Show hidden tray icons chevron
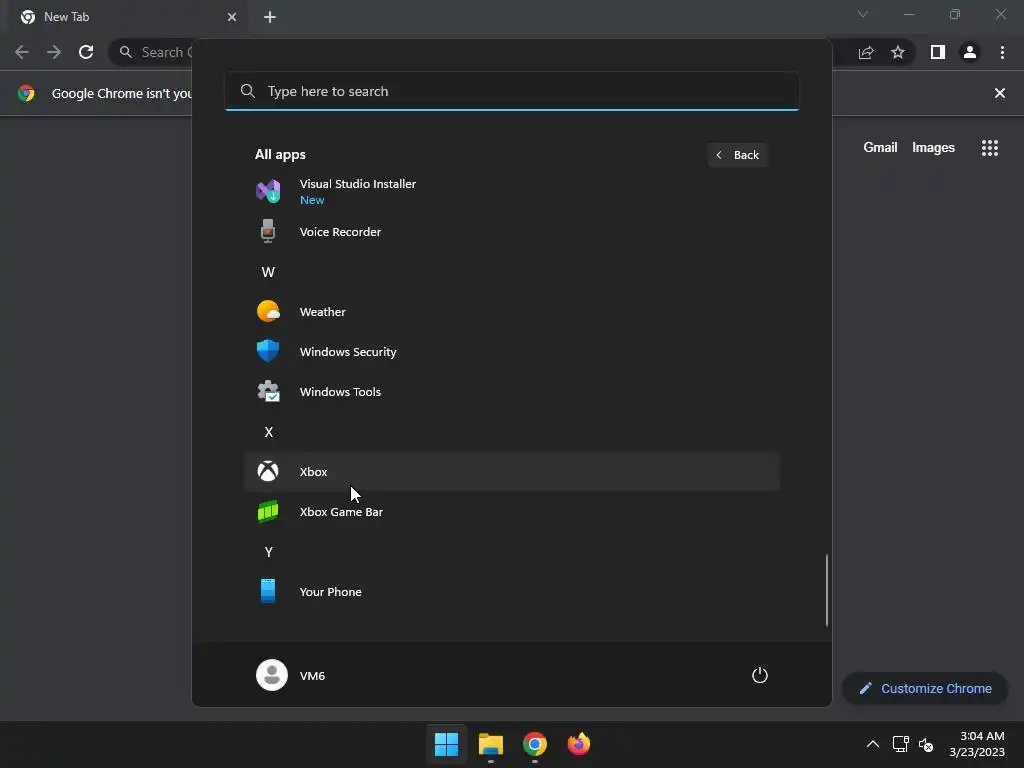Image resolution: width=1024 pixels, height=768 pixels. coord(872,744)
